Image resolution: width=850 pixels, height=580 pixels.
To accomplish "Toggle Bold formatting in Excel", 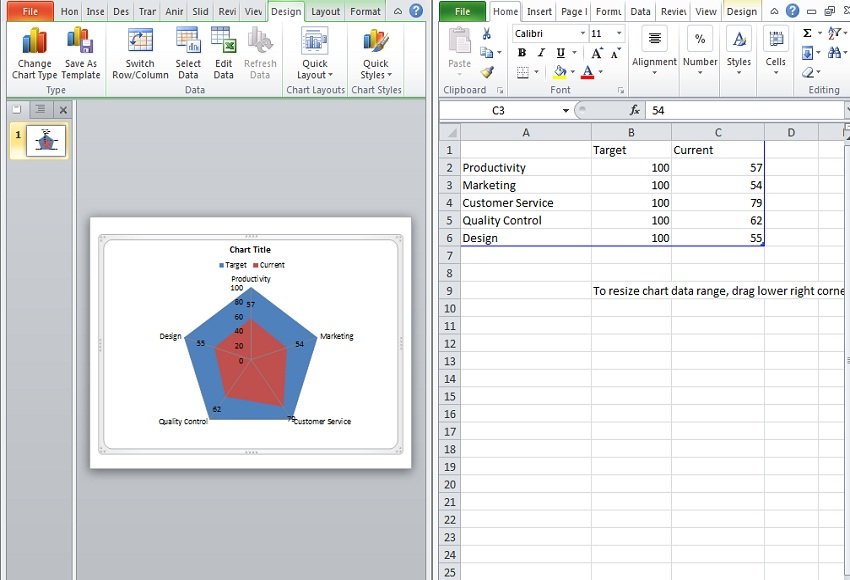I will point(521,53).
